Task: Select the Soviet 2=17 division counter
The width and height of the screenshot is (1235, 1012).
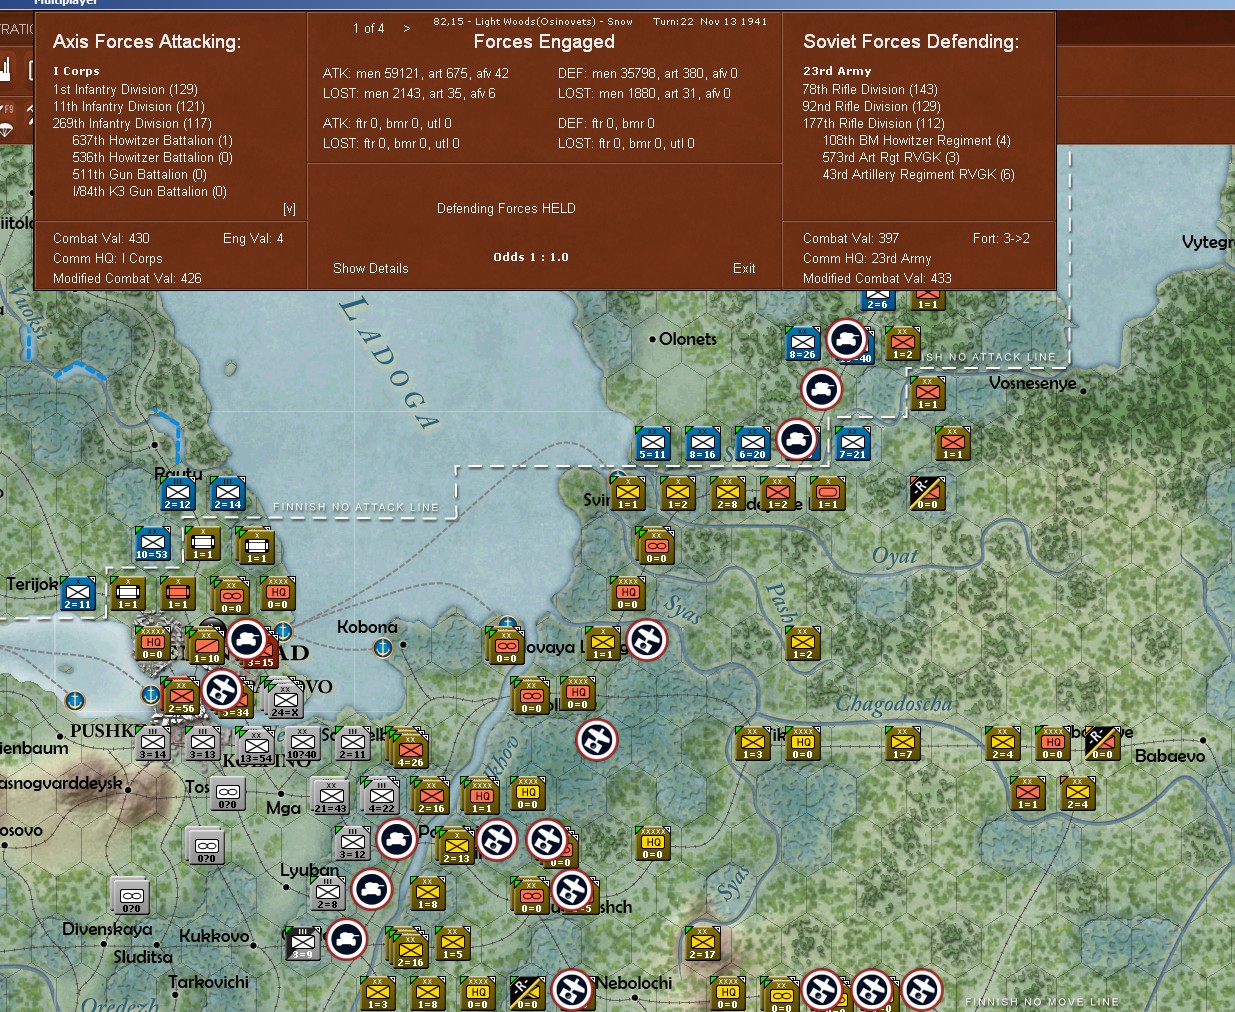Action: pyautogui.click(x=703, y=944)
